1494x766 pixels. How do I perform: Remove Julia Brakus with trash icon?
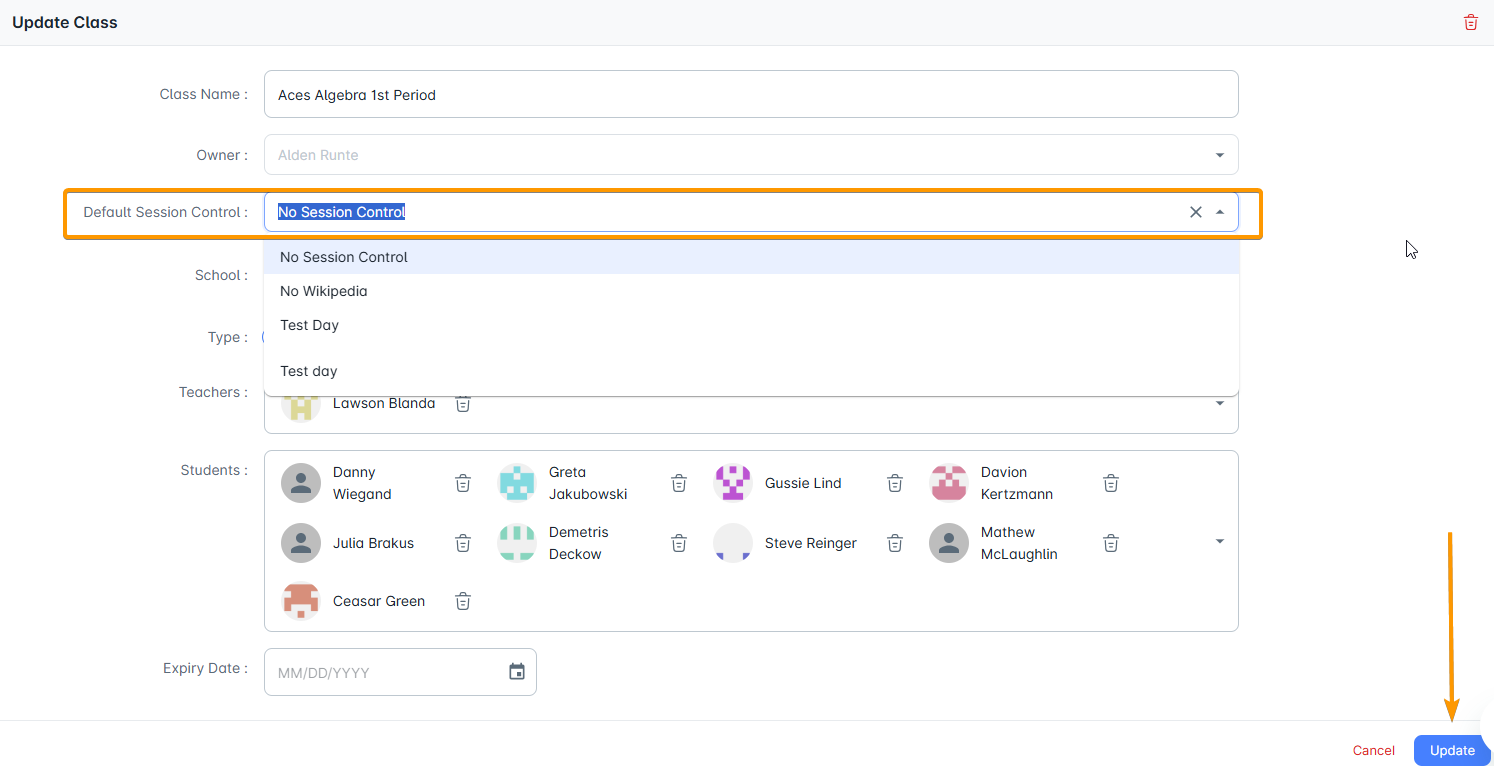463,543
